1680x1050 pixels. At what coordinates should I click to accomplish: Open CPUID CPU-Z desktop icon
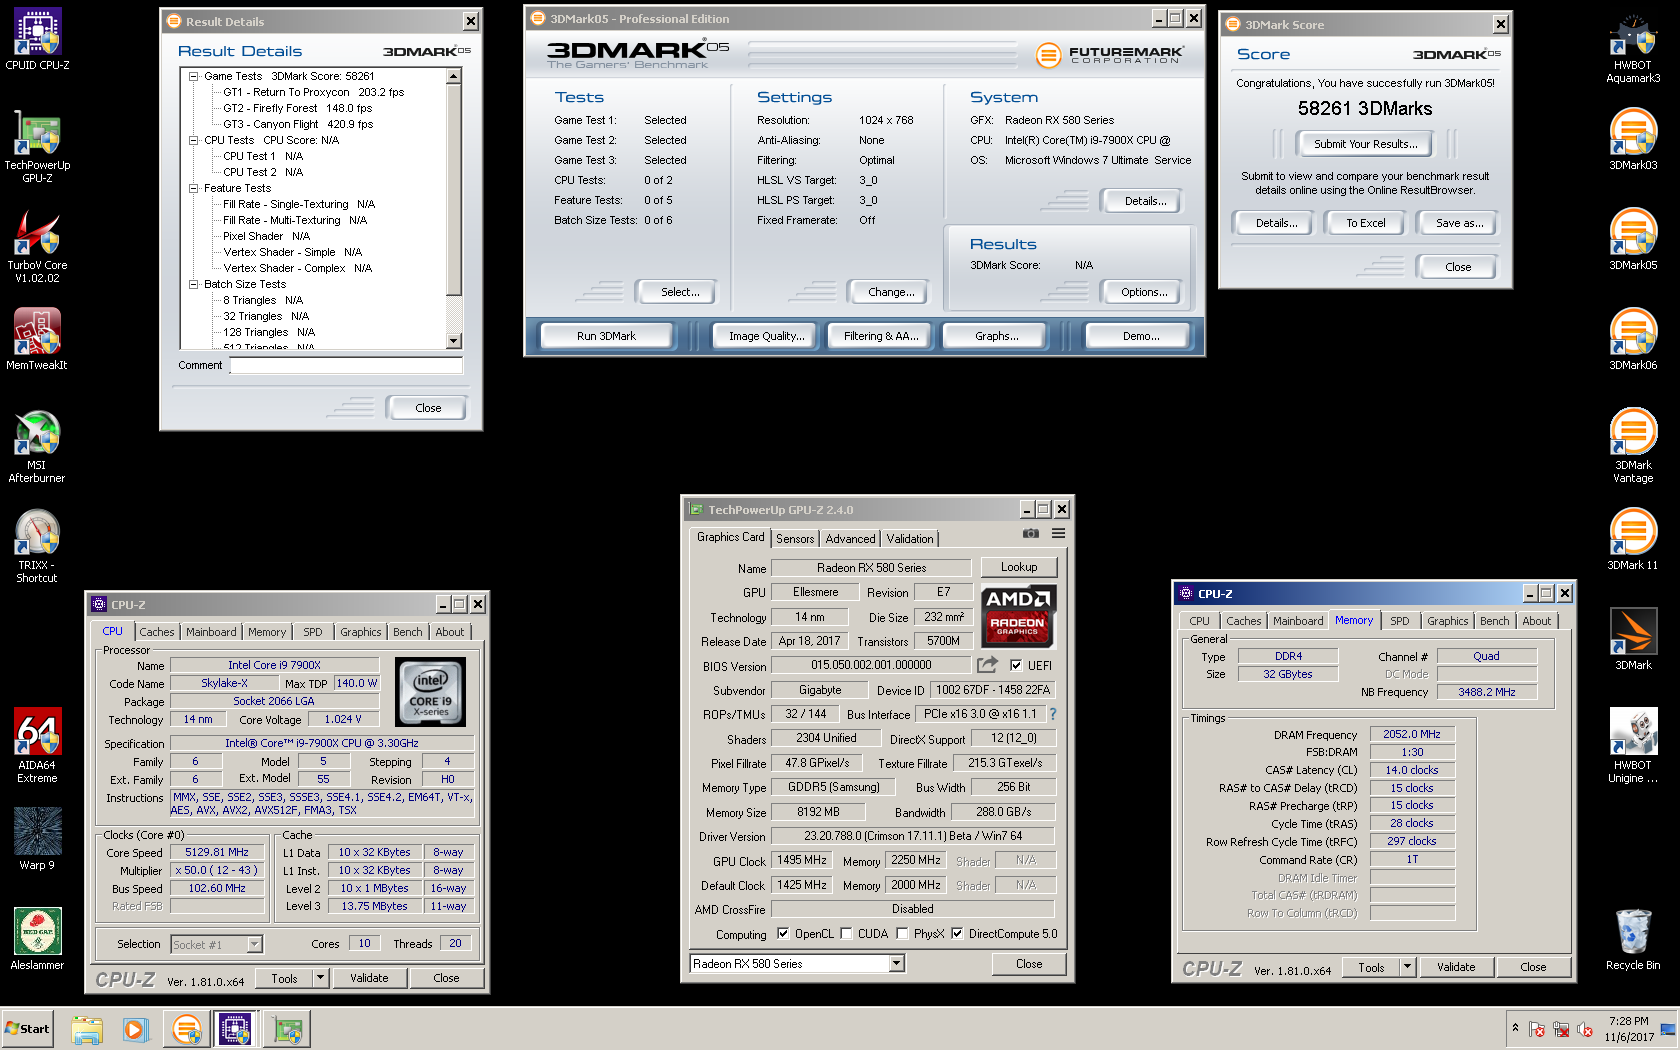click(37, 39)
